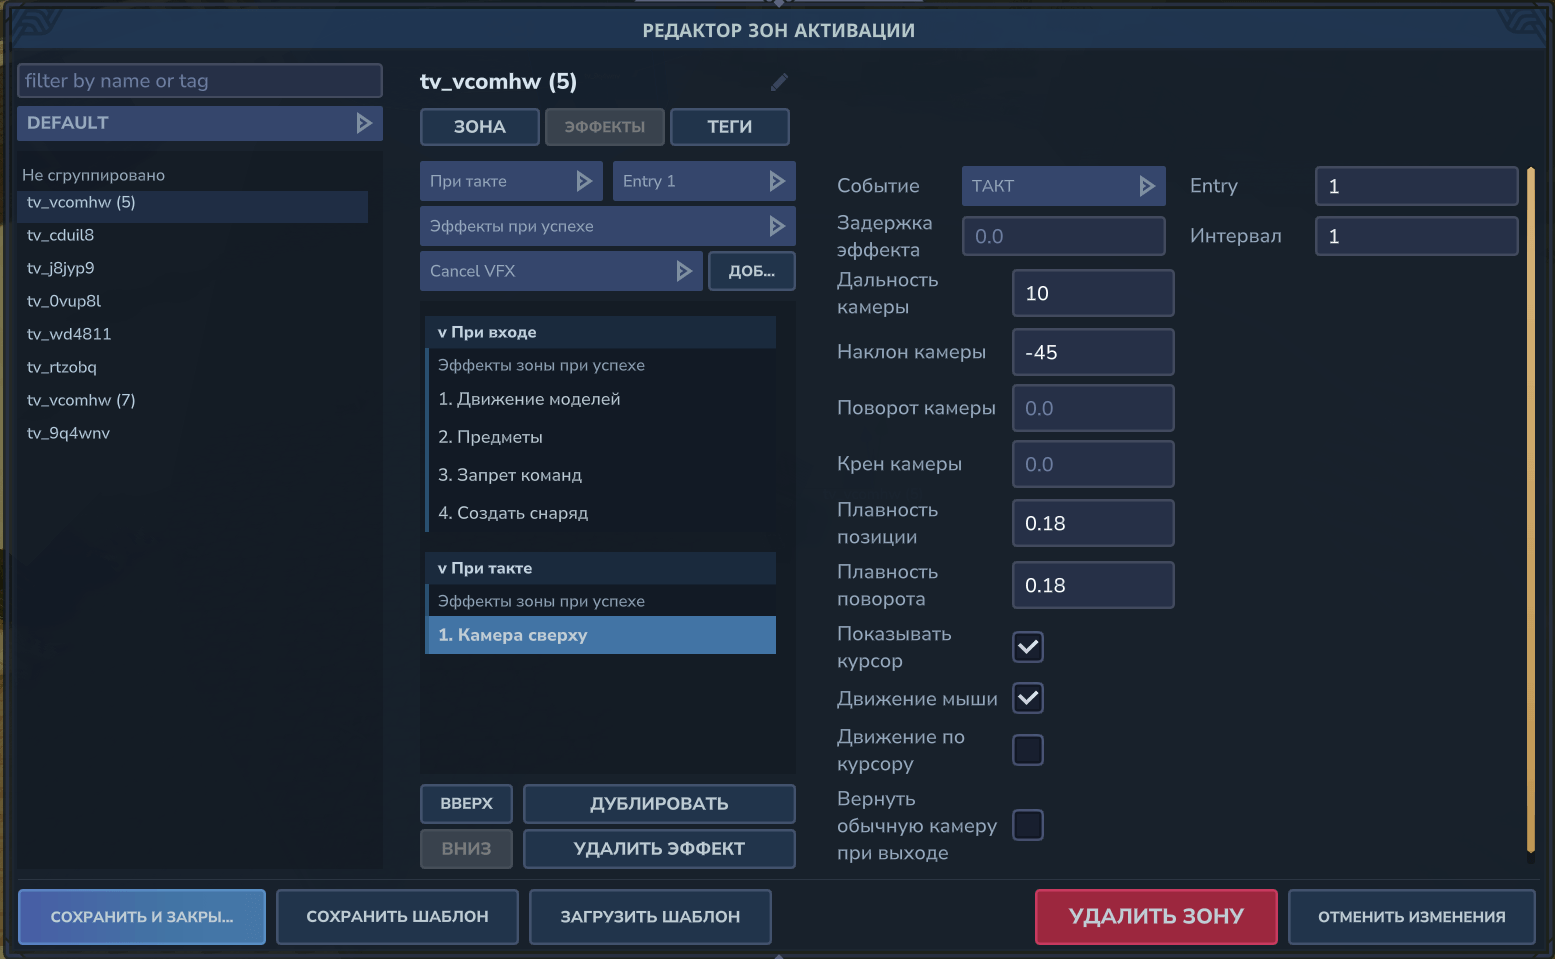
Task: Click the Плавность позиции field
Action: 1093,523
